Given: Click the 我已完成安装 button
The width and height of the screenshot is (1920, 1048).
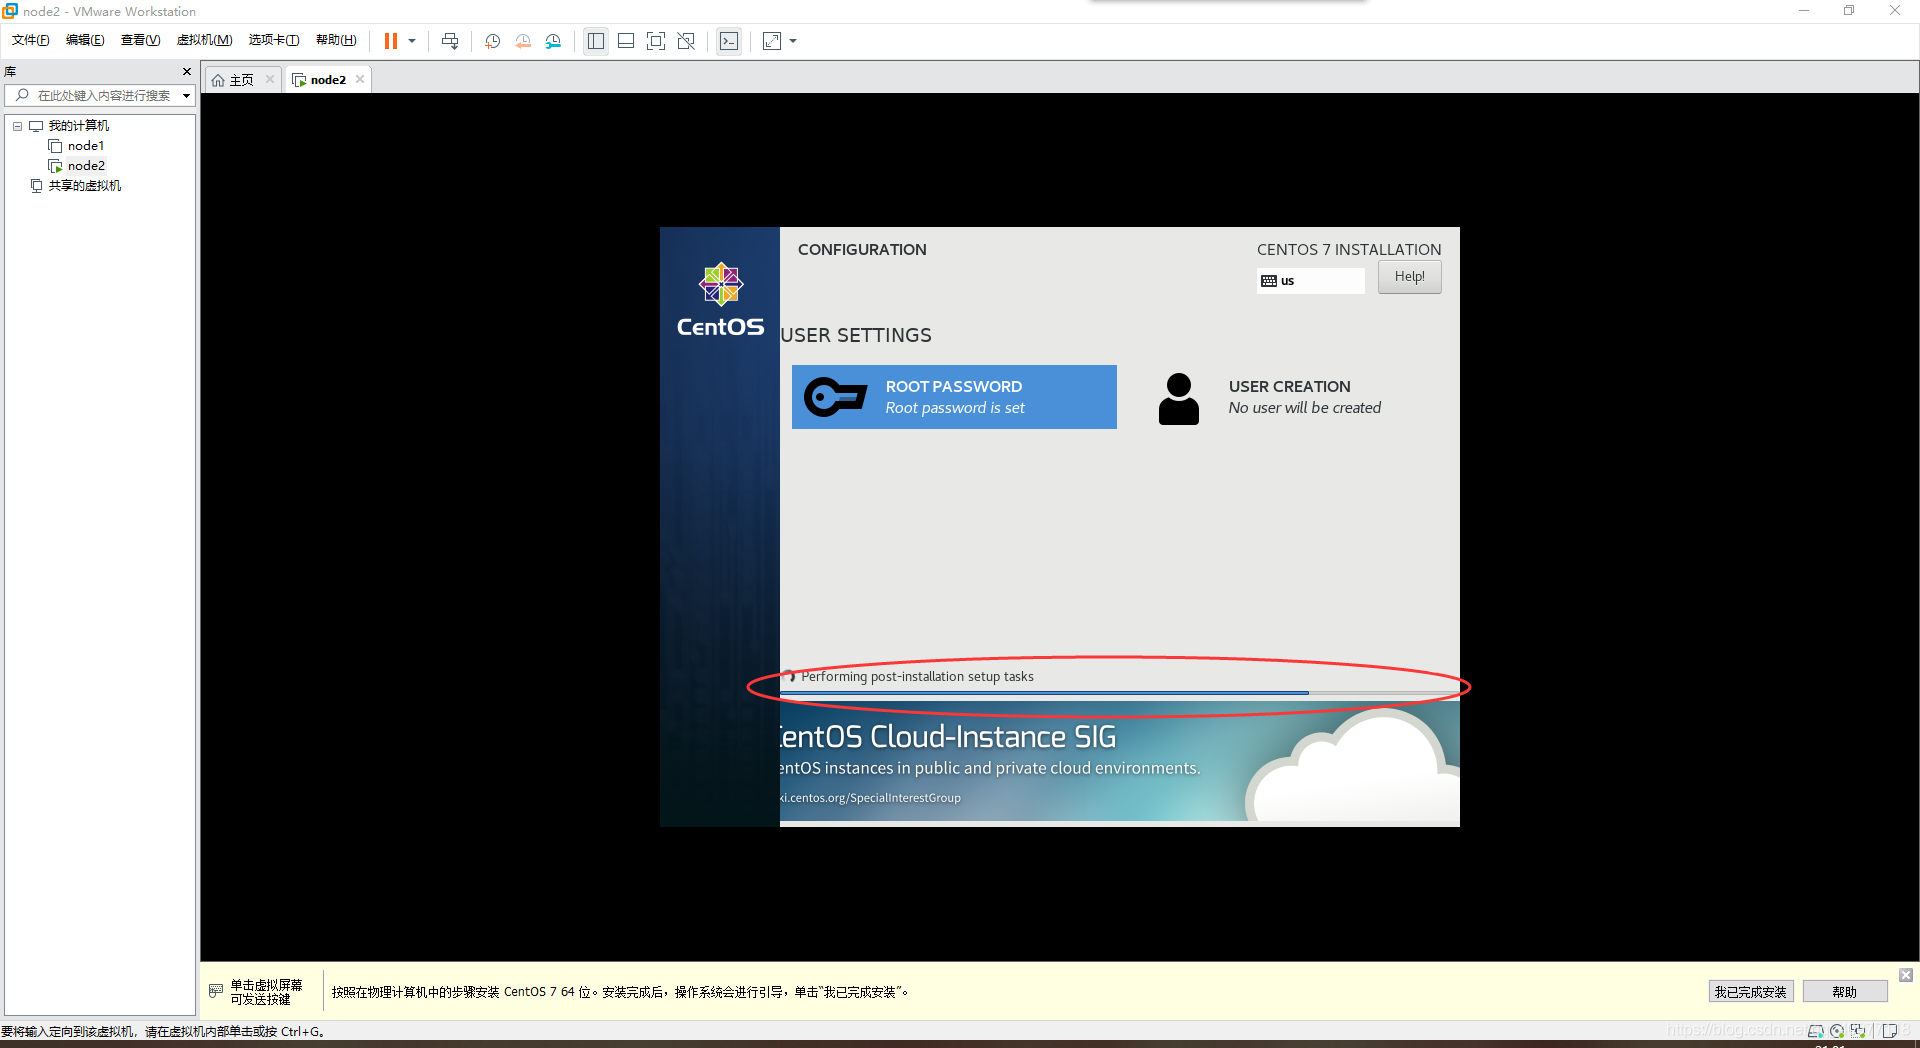Looking at the screenshot, I should pyautogui.click(x=1750, y=992).
